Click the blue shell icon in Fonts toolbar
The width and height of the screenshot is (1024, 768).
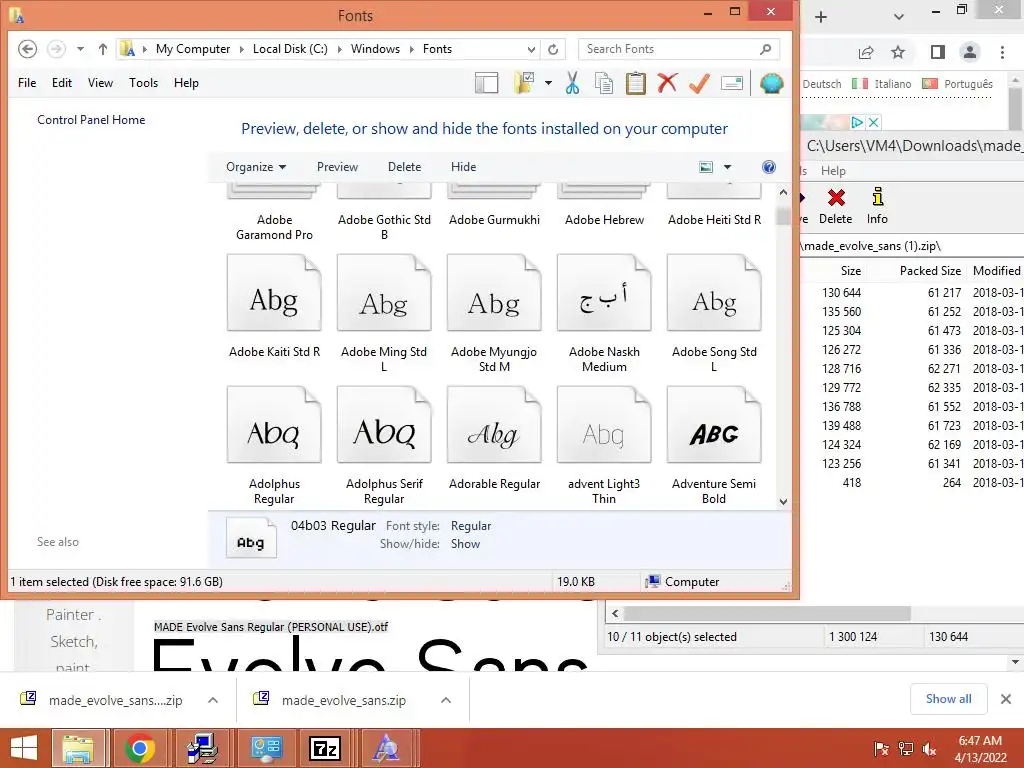(771, 83)
